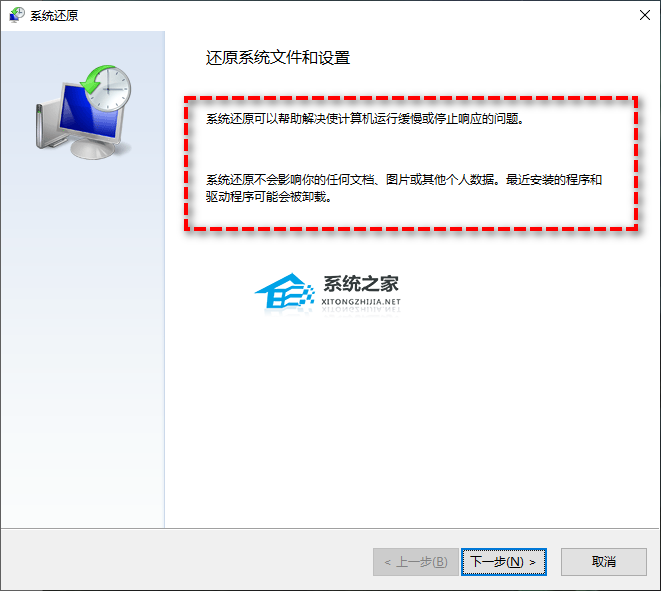Viewport: 661px width, 591px height.
Task: Click the blue house watermark logo
Action: [285, 292]
